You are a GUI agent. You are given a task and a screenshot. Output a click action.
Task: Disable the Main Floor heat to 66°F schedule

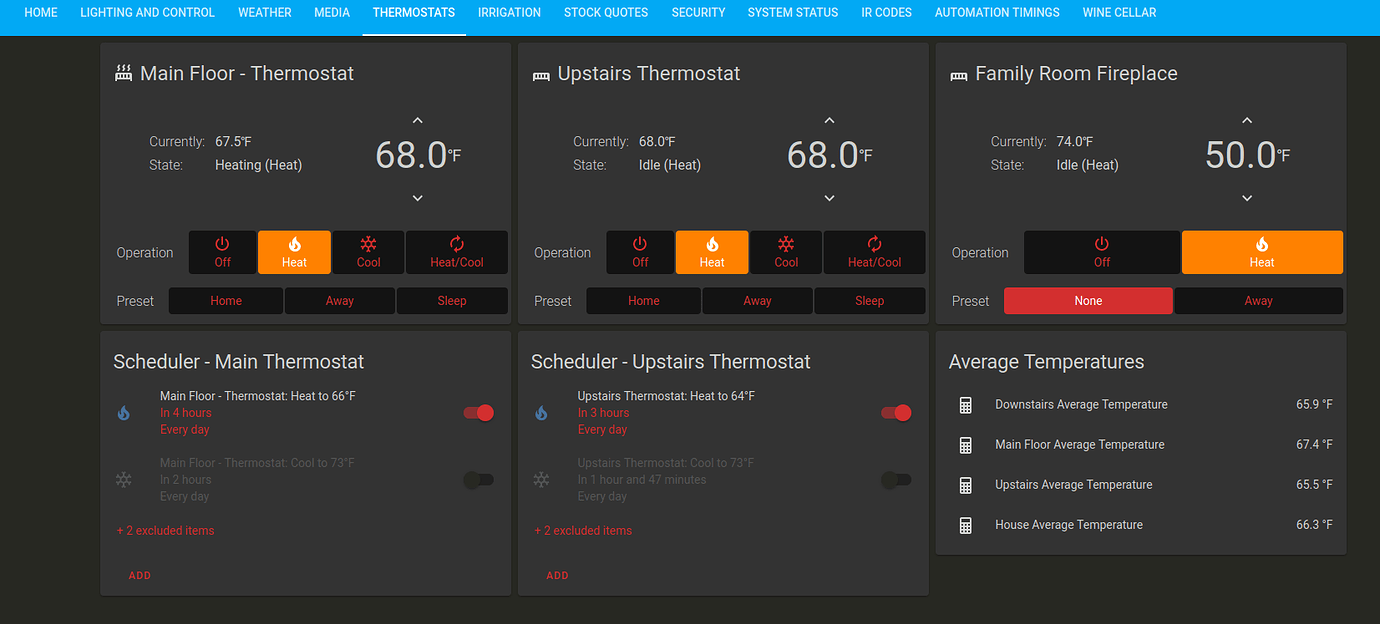478,412
